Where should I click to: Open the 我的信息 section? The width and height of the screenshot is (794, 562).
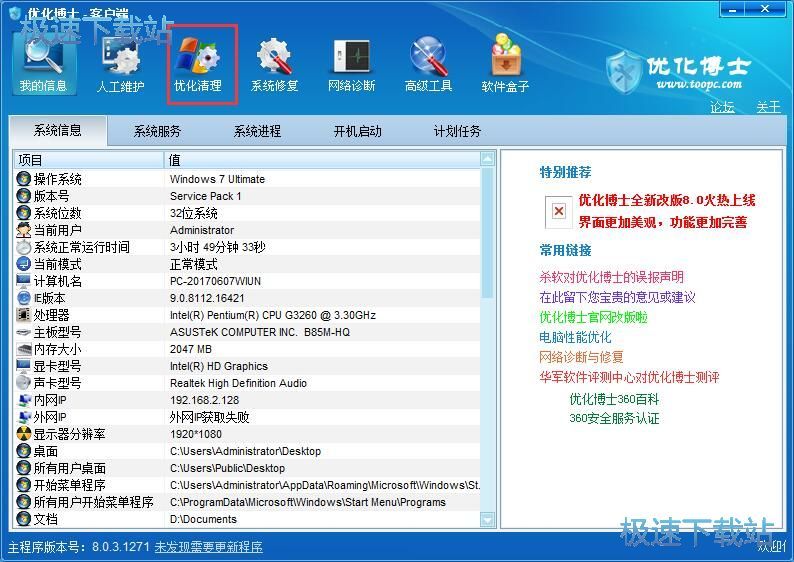point(44,63)
